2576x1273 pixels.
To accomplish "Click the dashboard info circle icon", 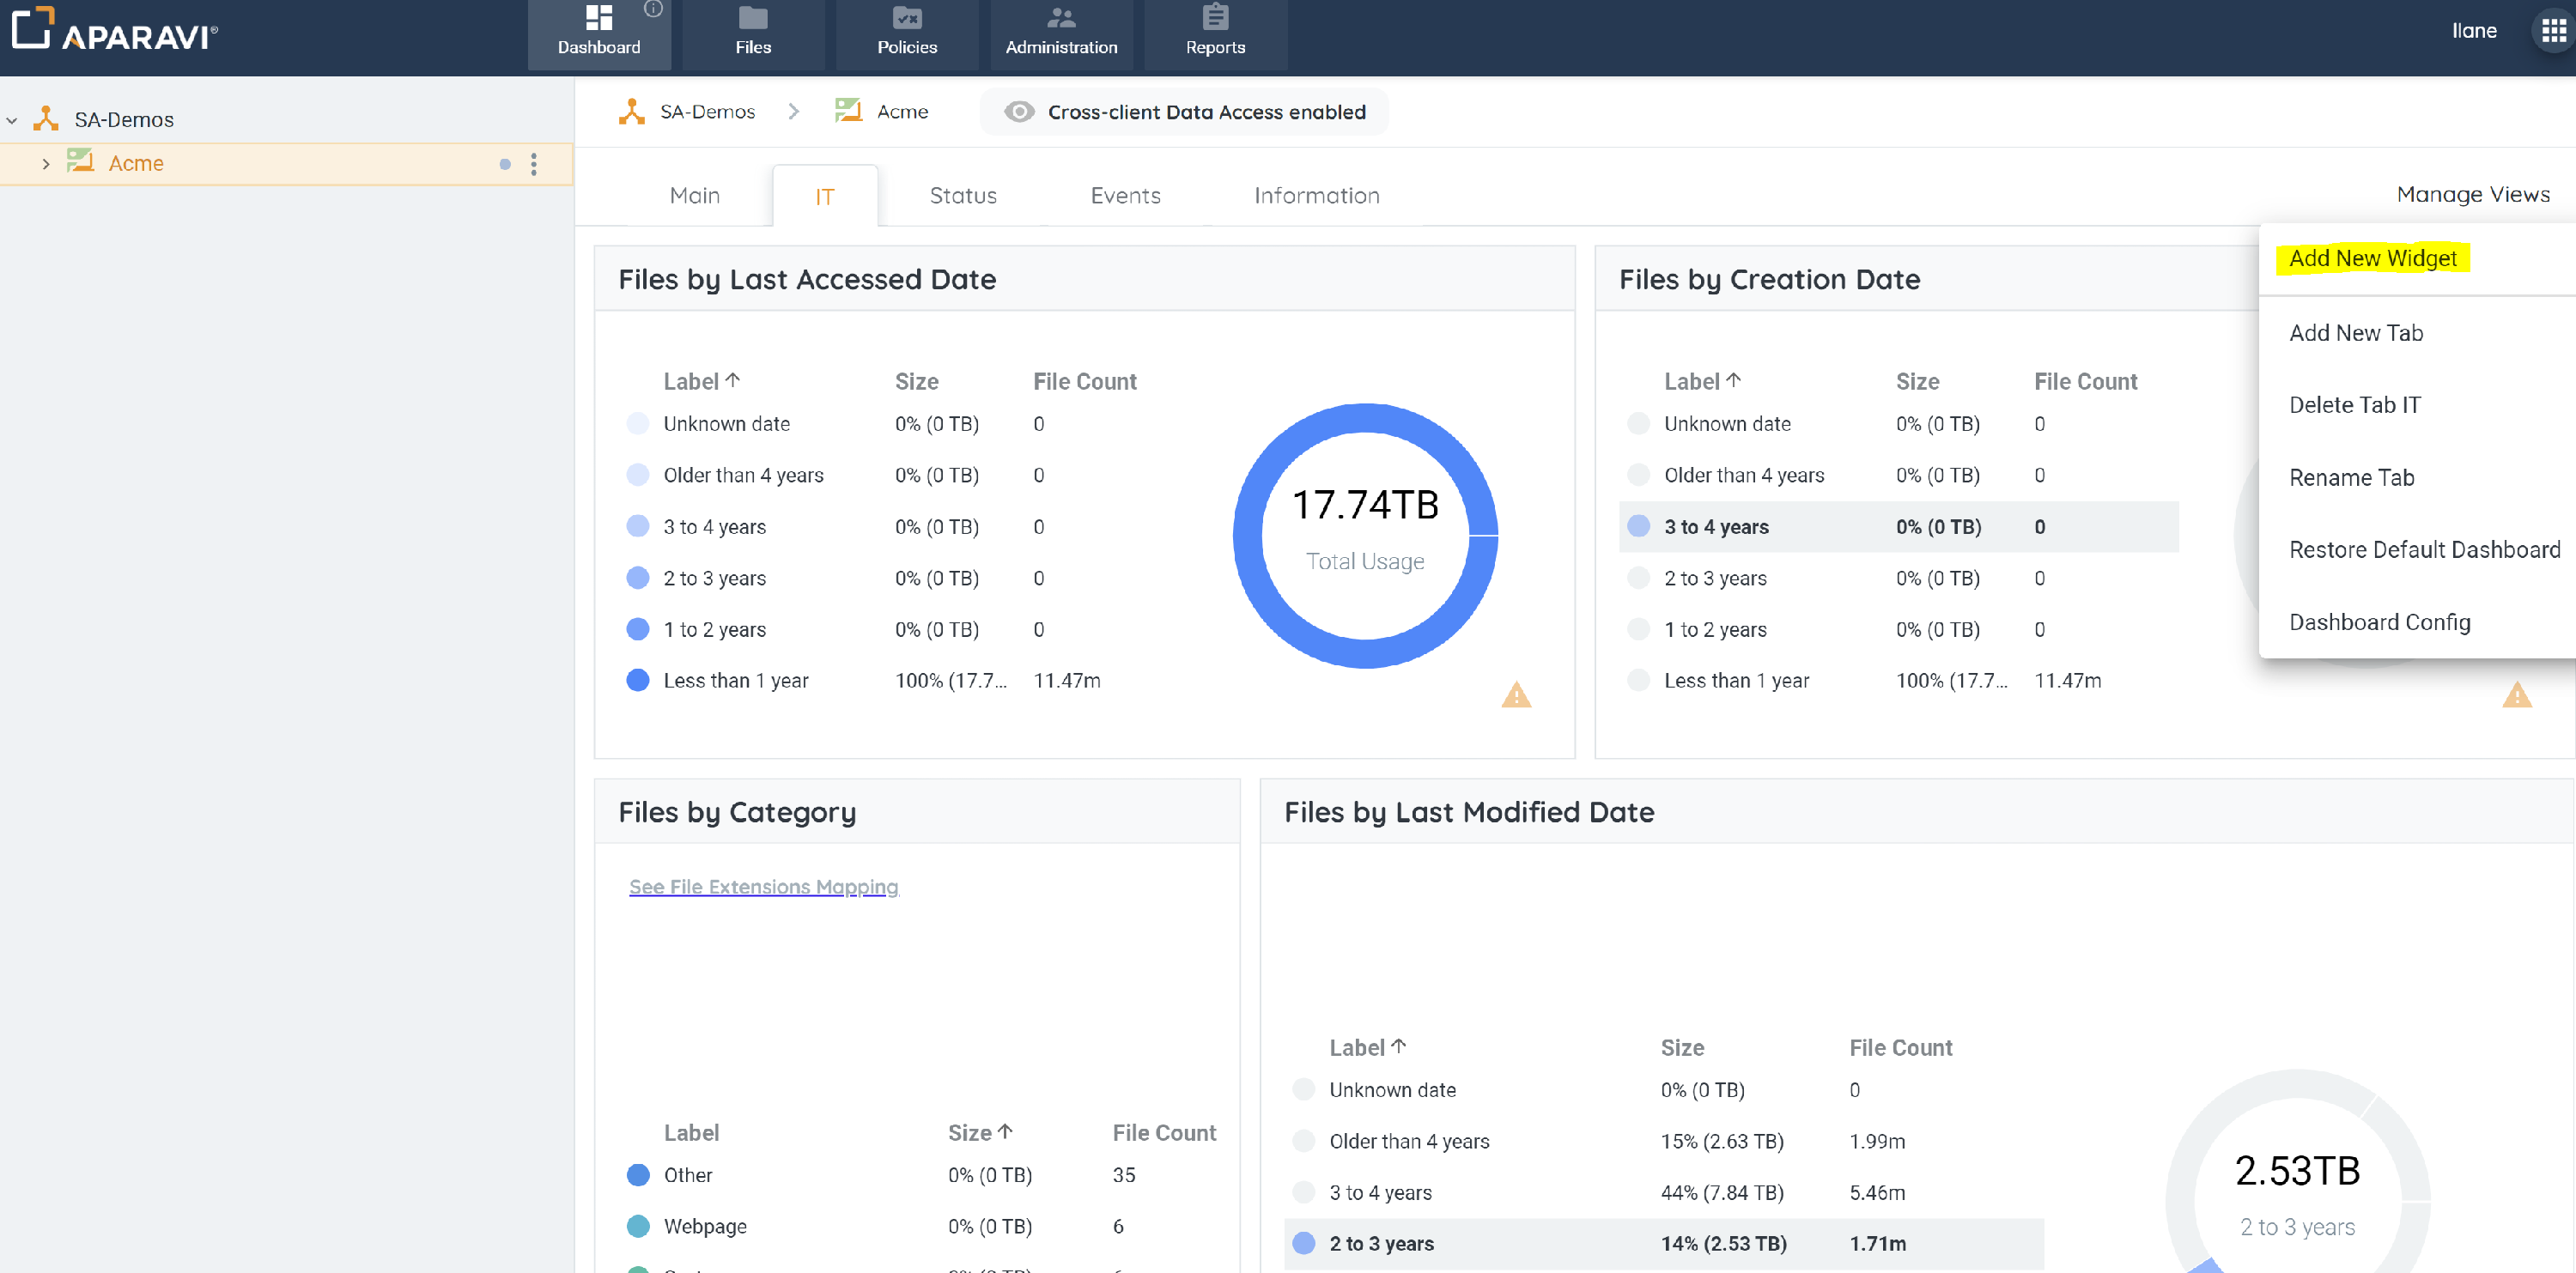I will tap(653, 9).
